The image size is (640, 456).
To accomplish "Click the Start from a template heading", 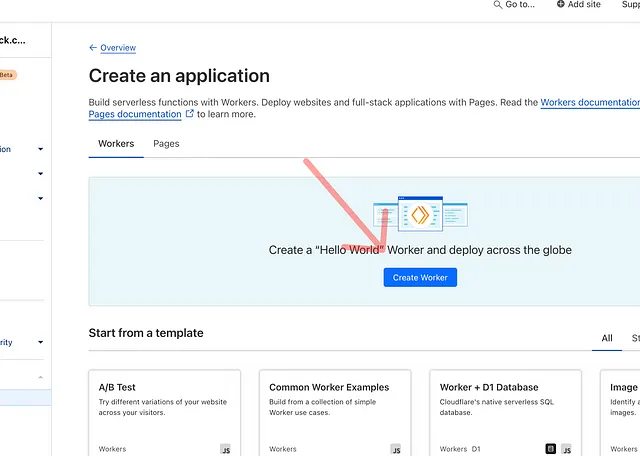I will (146, 333).
